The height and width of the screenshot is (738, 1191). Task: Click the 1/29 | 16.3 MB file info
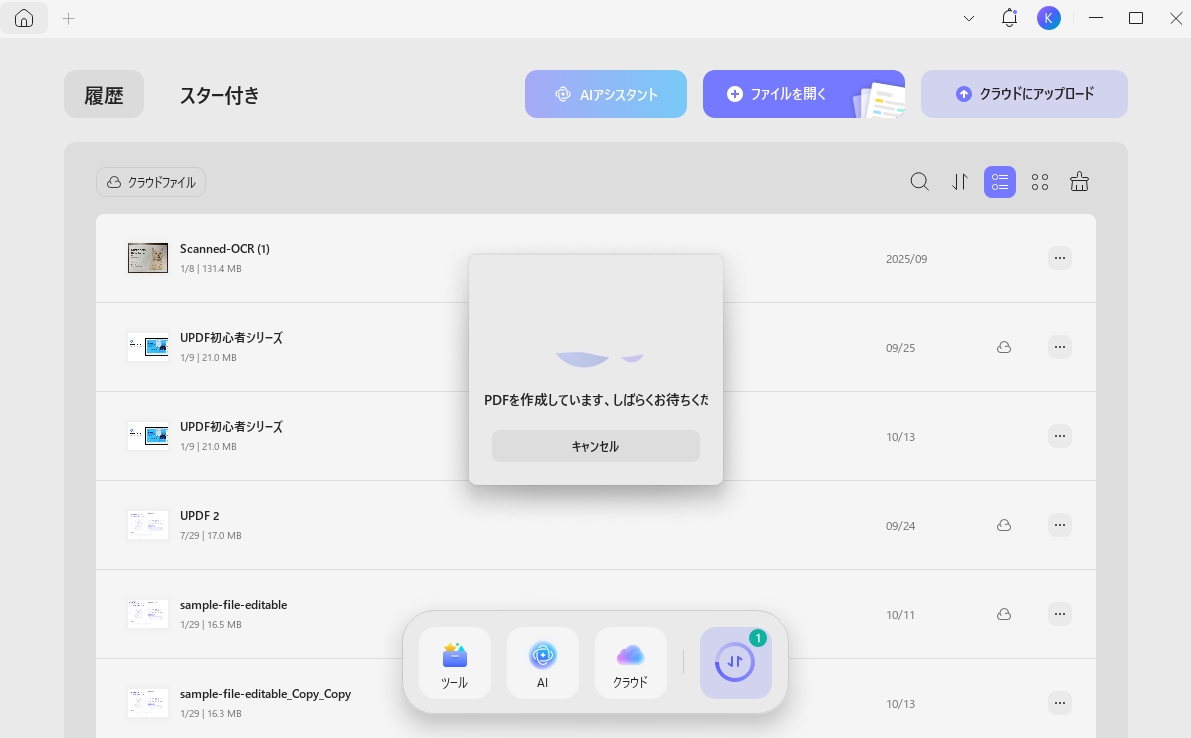[210, 714]
